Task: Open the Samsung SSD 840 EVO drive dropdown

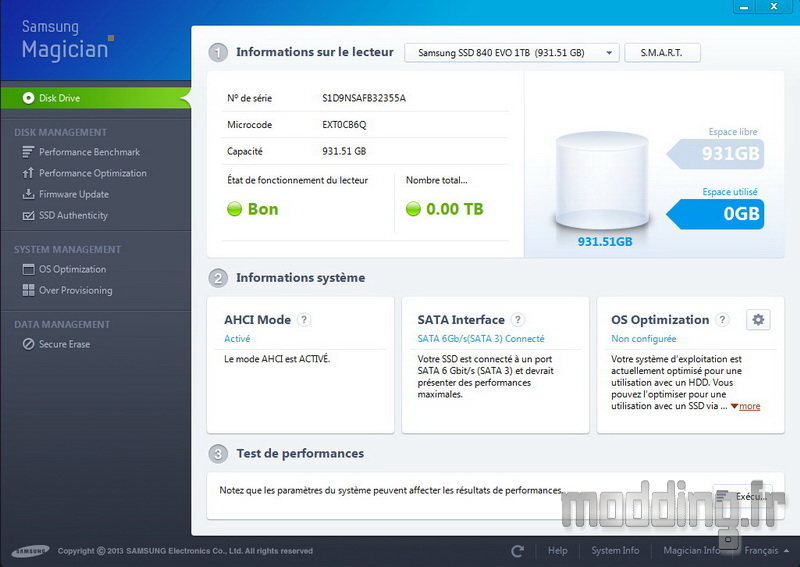Action: pyautogui.click(x=512, y=53)
